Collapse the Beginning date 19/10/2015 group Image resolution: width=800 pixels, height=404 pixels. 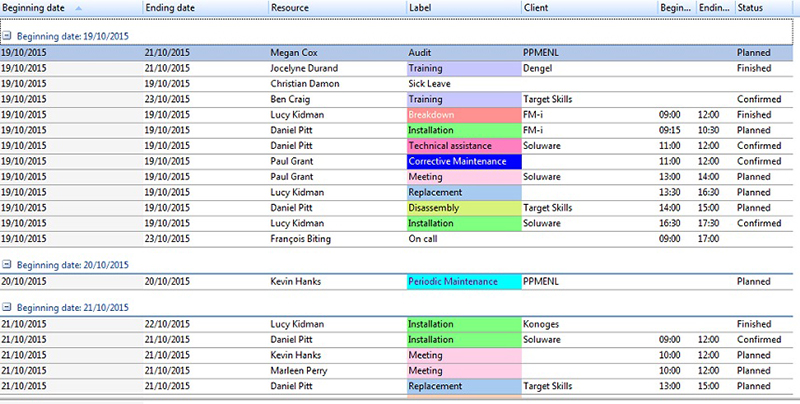[7, 33]
